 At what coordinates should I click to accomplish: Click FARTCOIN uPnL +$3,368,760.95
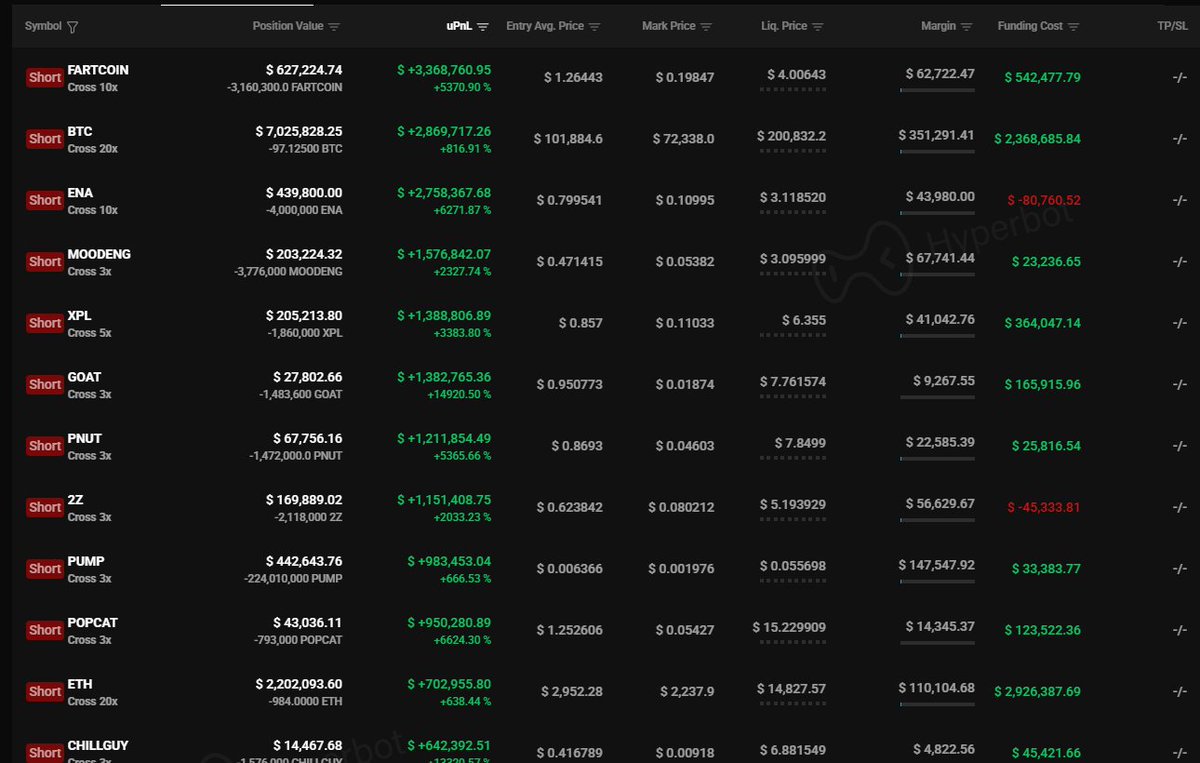point(443,70)
